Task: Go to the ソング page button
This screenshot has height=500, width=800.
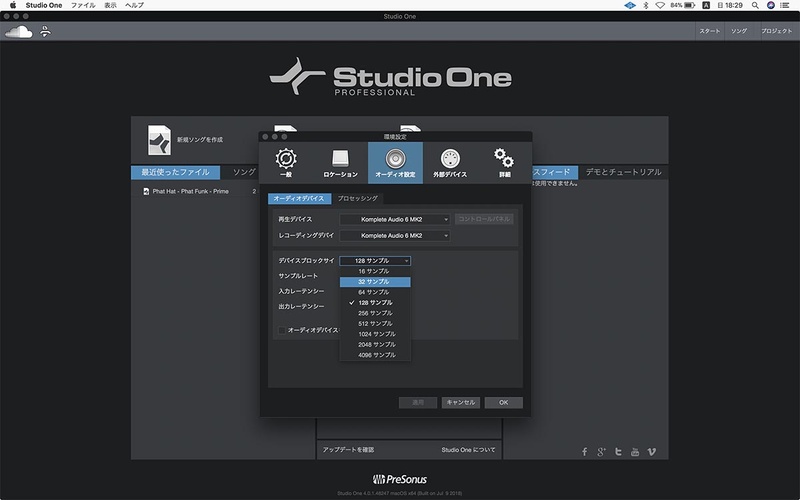Action: tap(739, 31)
